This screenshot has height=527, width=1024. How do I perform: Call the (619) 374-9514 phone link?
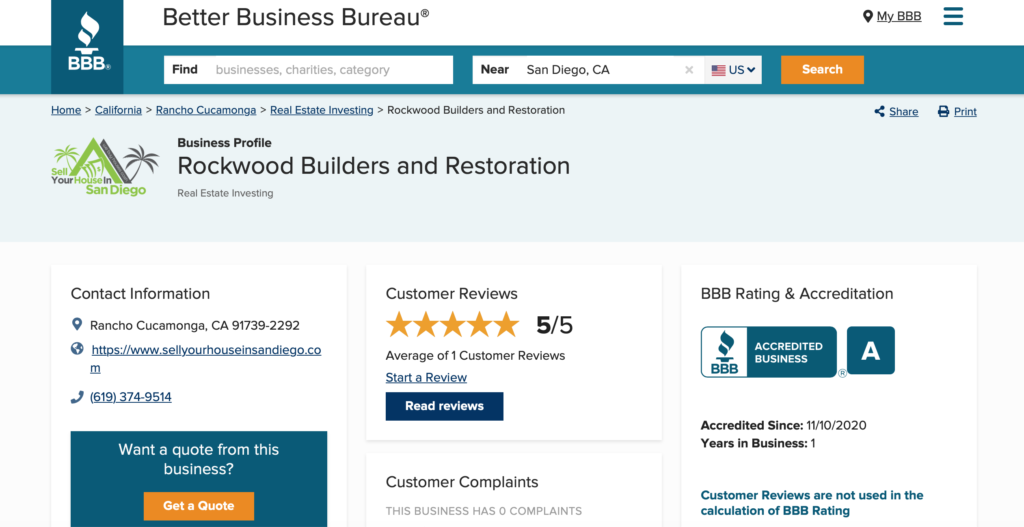pos(131,396)
